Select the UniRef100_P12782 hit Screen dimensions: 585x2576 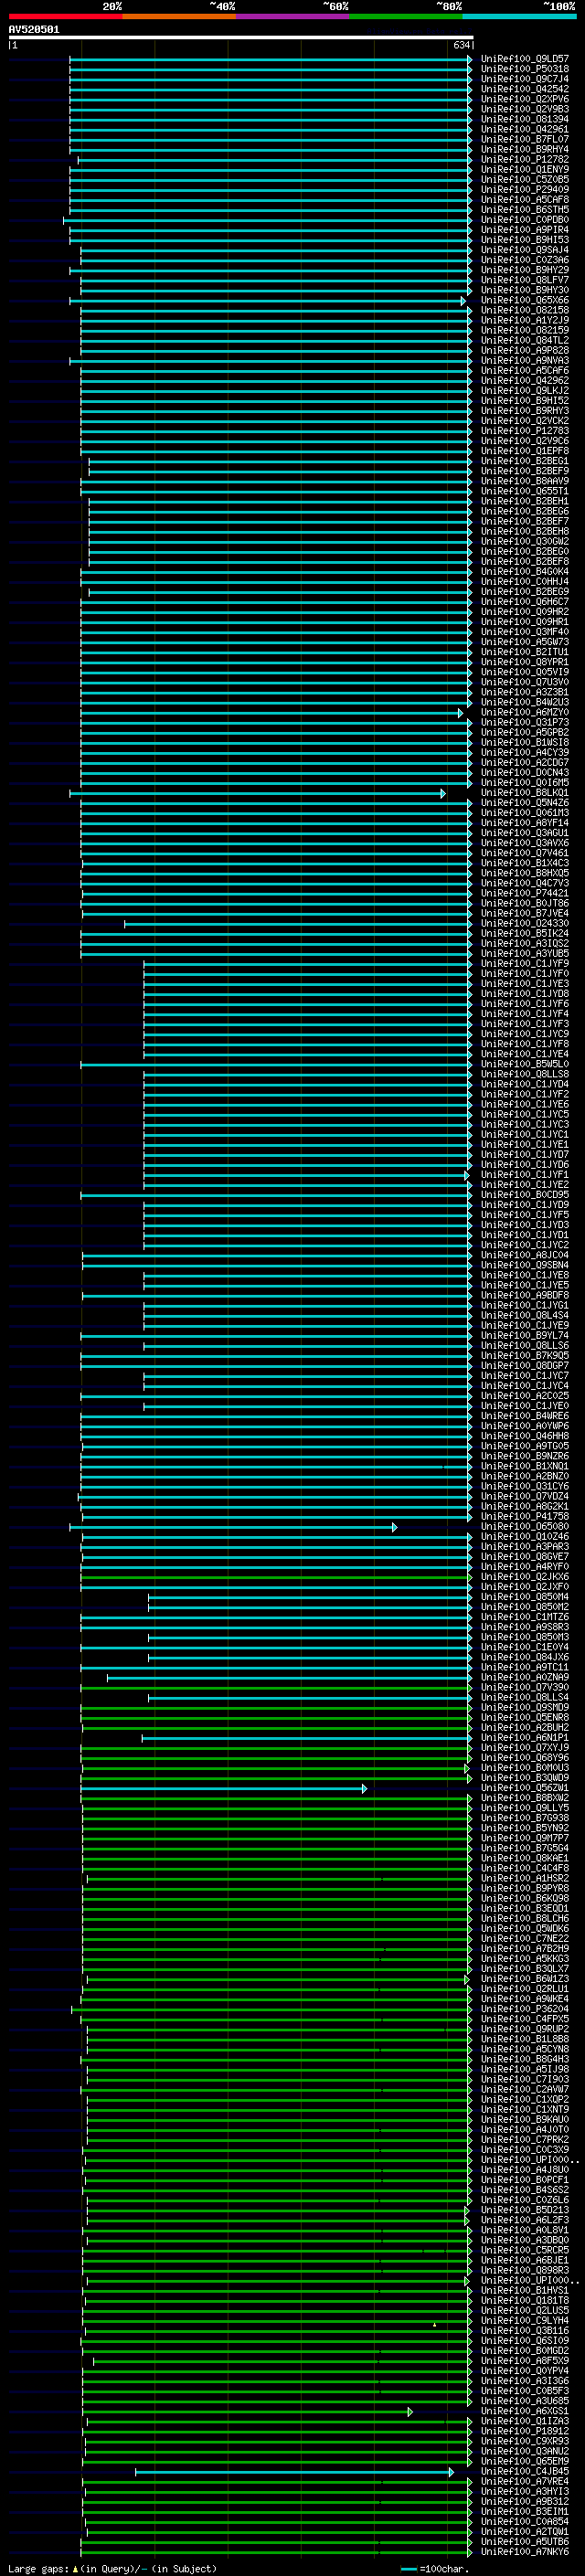pos(524,159)
